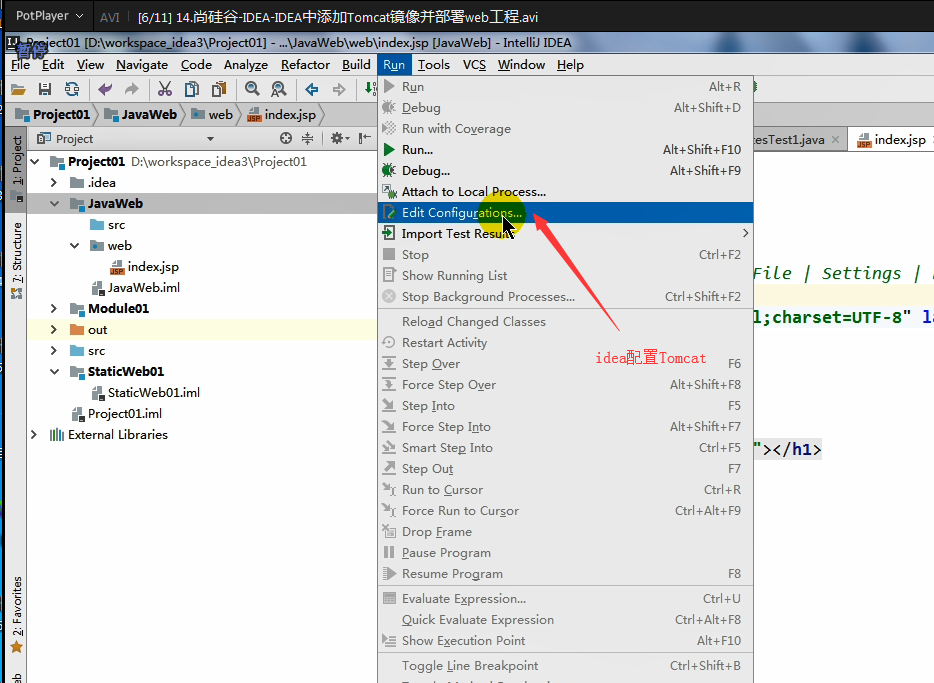Click web breadcrumb
This screenshot has width=934, height=683.
[x=212, y=114]
